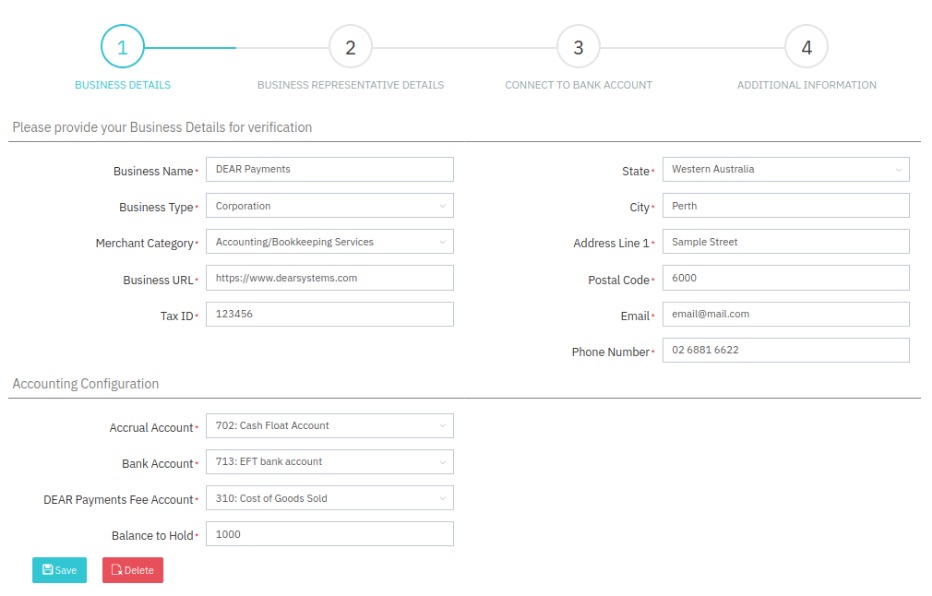932x596 pixels.
Task: Select the Connect to Bank Account label
Action: tap(578, 85)
